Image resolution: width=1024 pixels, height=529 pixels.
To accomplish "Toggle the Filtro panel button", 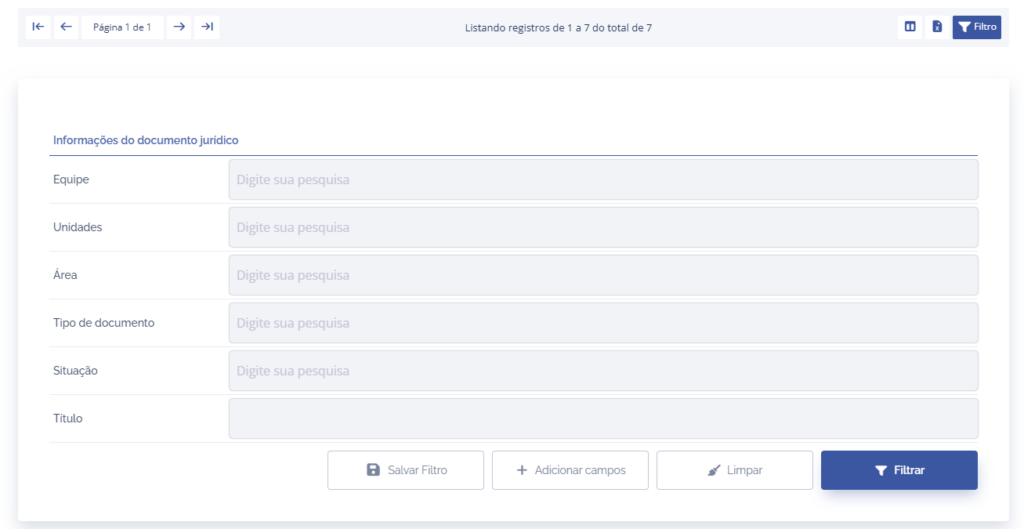I will click(977, 27).
